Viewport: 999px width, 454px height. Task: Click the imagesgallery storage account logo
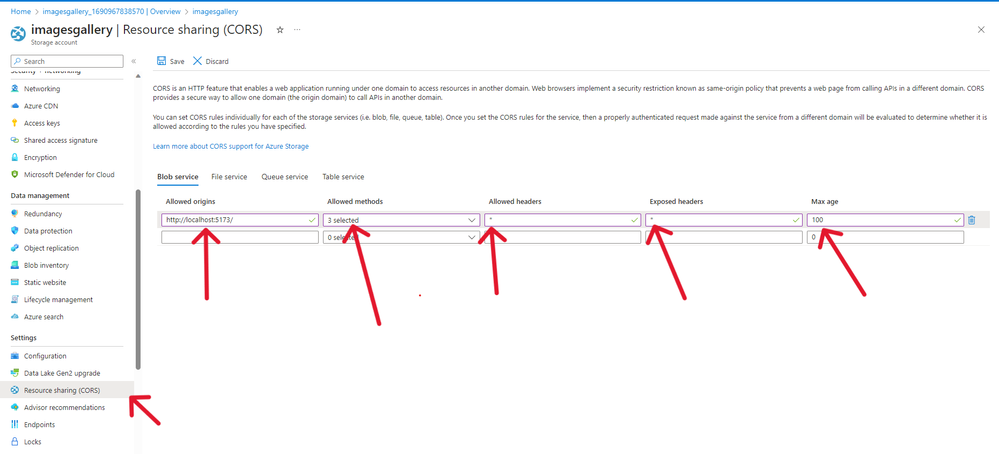click(18, 33)
